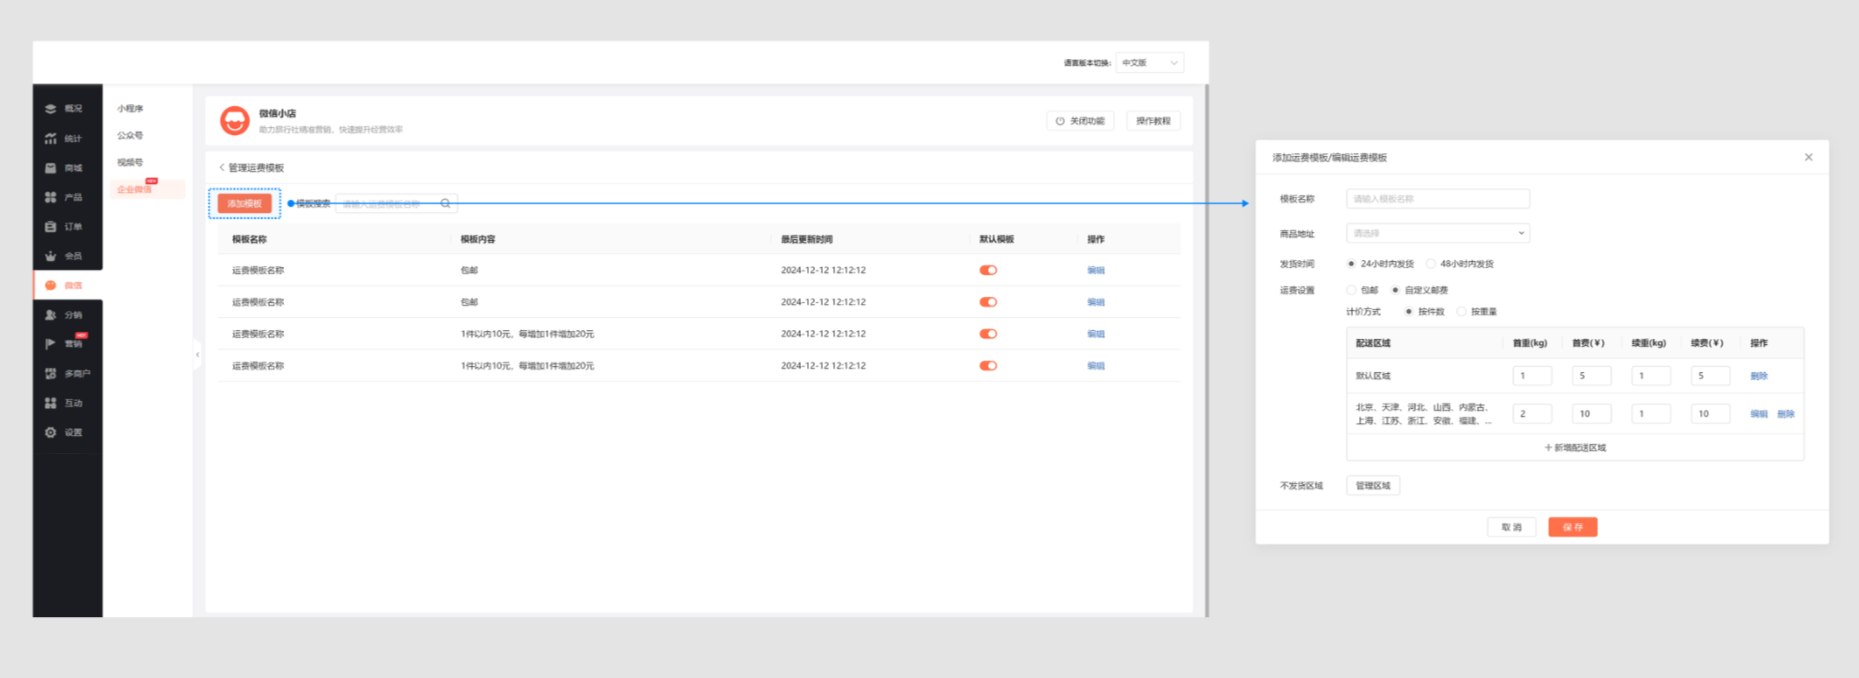The width and height of the screenshot is (1859, 678).
Task: Open the 多商户 multi-merchant icon
Action: [50, 374]
